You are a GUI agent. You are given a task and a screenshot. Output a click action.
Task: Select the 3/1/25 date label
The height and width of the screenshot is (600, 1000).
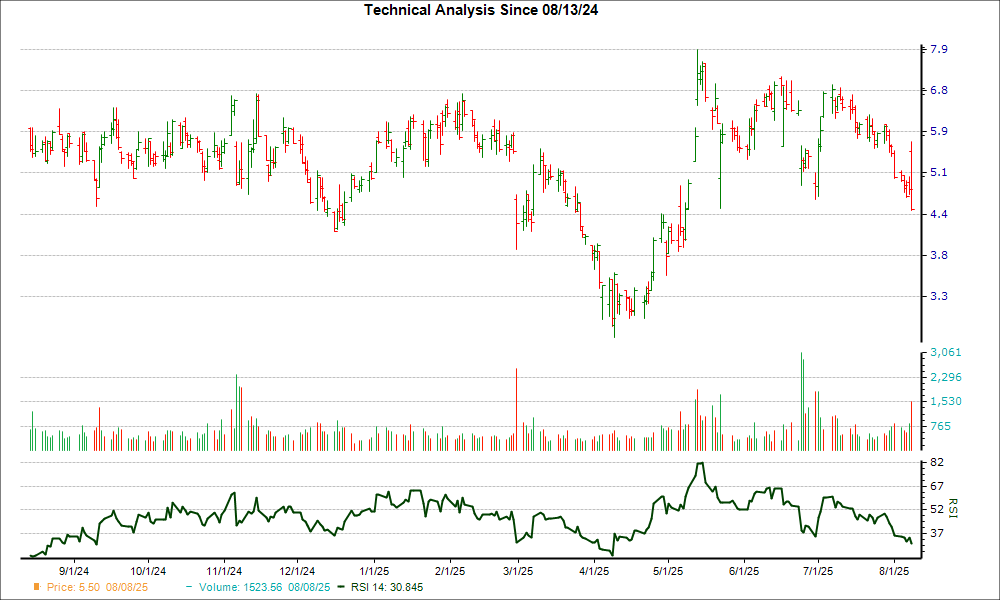[x=518, y=571]
